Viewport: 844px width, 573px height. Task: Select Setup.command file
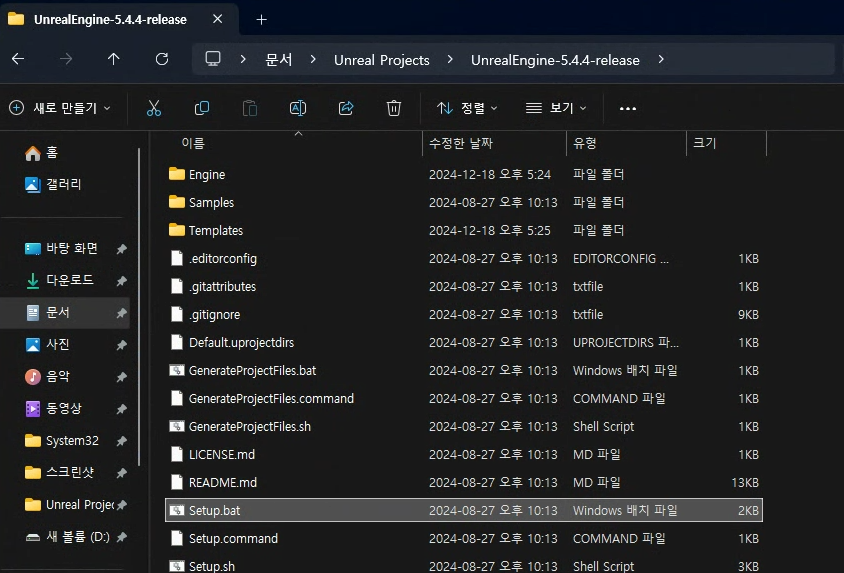click(x=463, y=538)
